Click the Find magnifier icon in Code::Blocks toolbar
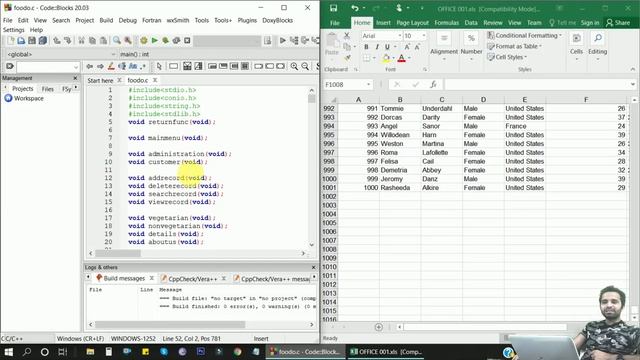Screen dimensions: 640x360 click(117, 40)
